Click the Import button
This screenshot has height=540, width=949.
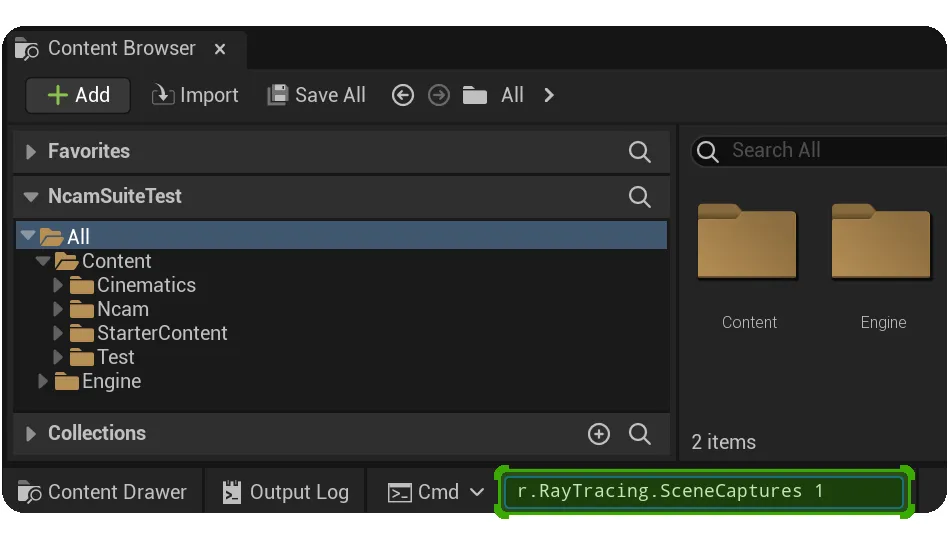coord(195,95)
